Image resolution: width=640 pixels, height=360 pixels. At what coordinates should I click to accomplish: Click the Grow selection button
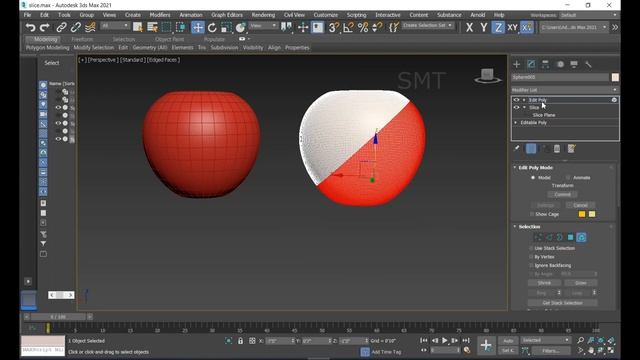(x=580, y=283)
